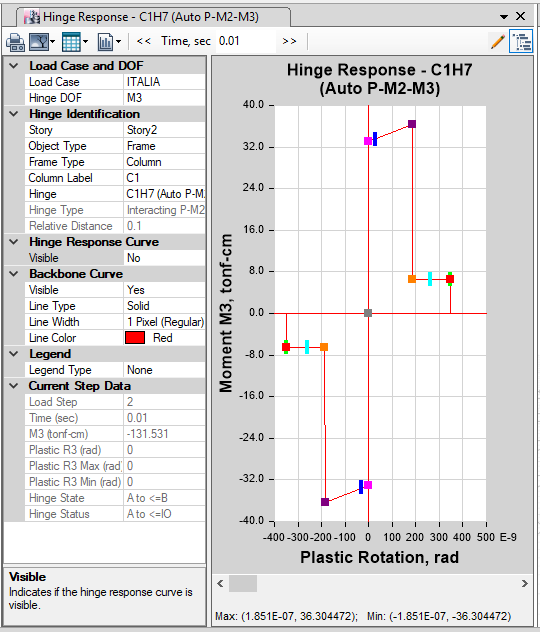This screenshot has height=632, width=540.
Task: Select the Hinge DOF M3 value
Action: pos(164,98)
